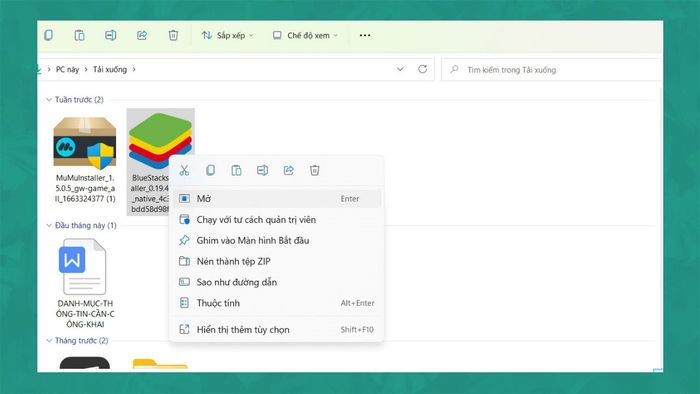Select the MuMuInstaller file thumbnail

tap(85, 143)
